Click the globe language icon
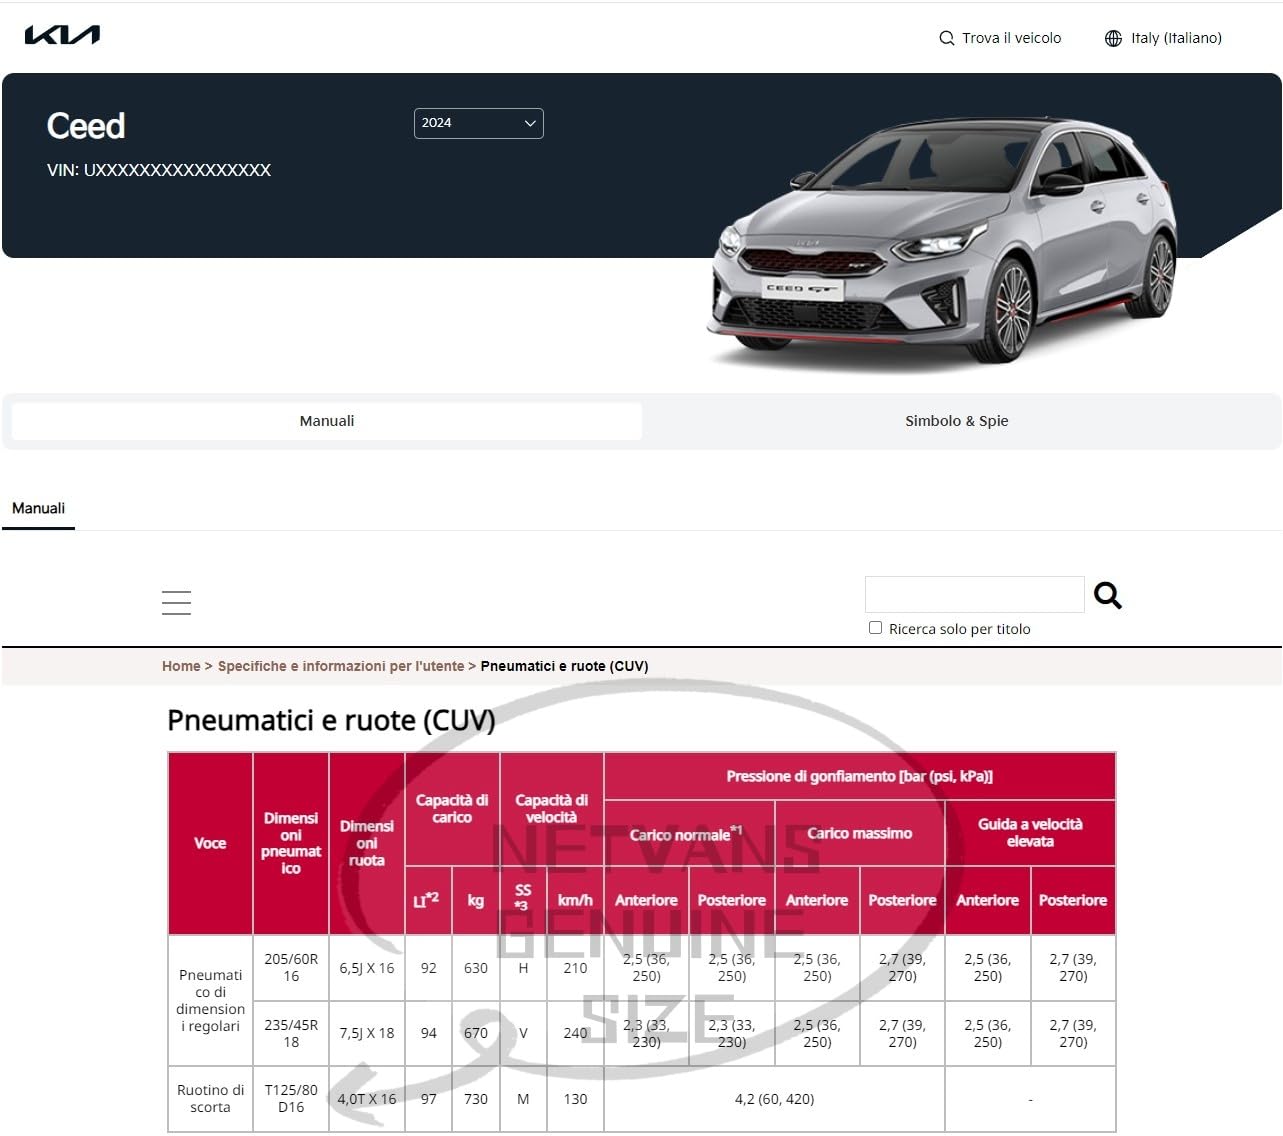 (x=1113, y=38)
